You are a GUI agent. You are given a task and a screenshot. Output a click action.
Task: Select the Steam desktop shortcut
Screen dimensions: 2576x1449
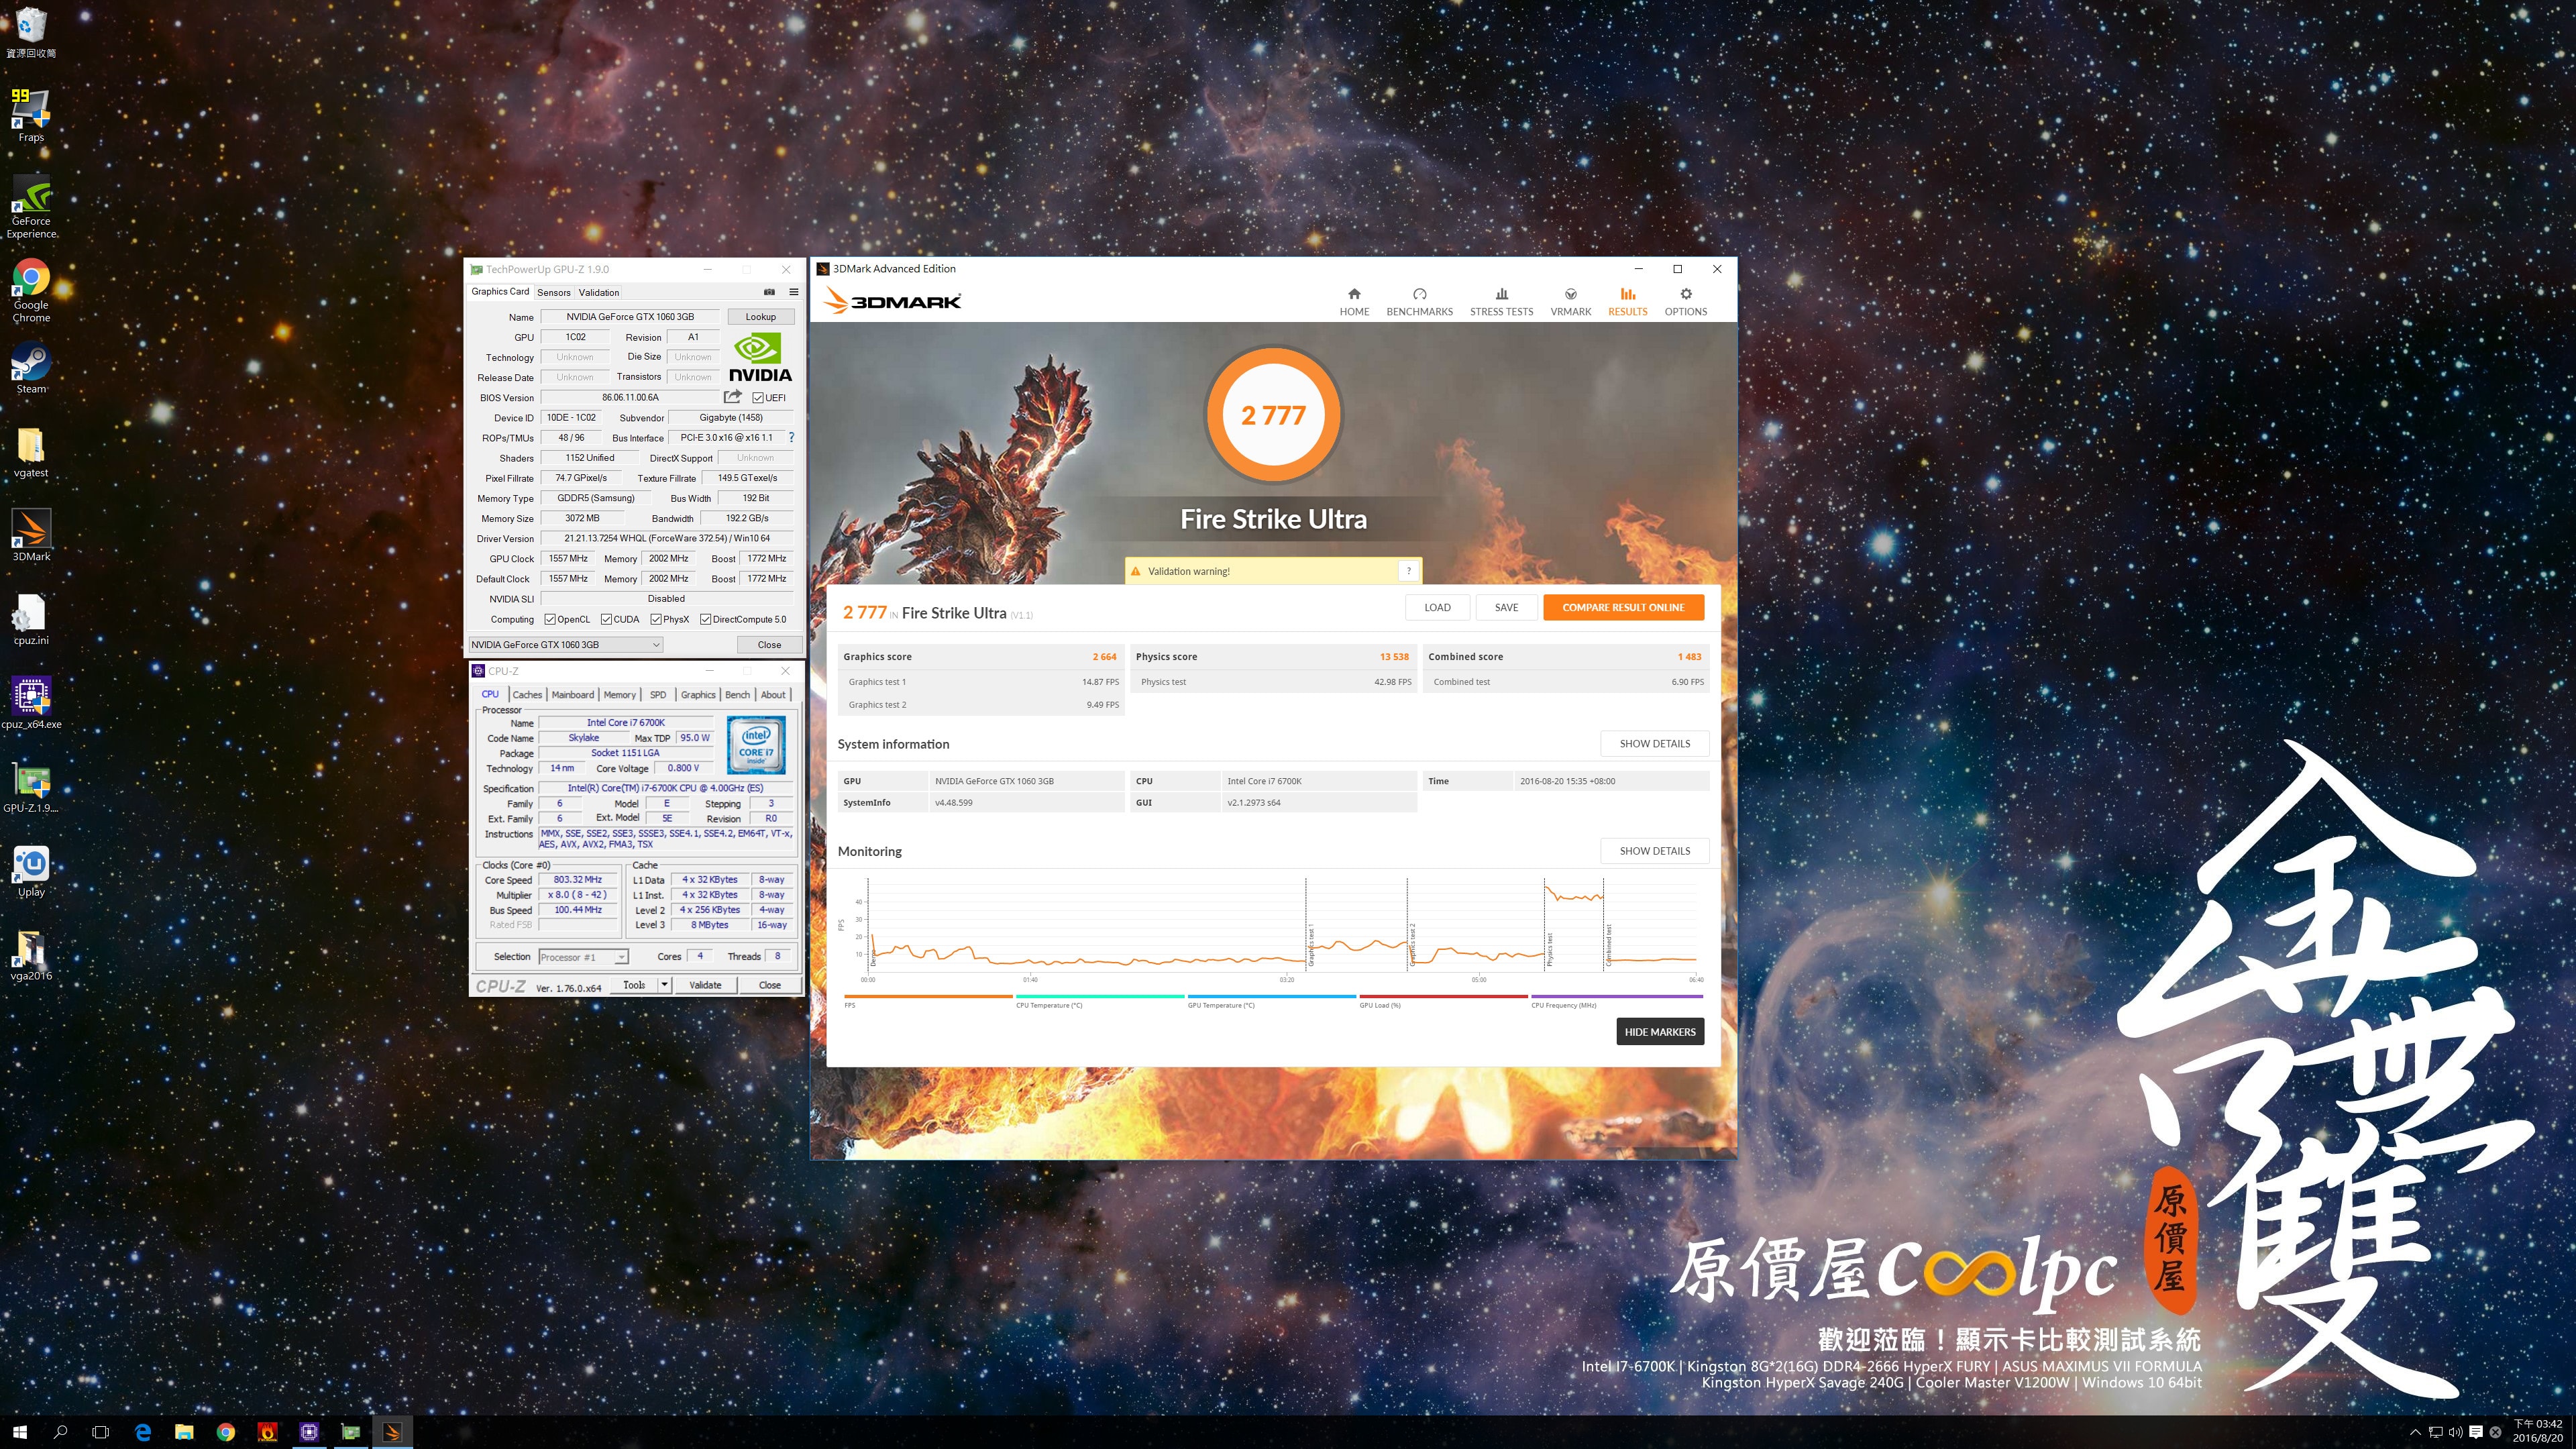pos(31,367)
